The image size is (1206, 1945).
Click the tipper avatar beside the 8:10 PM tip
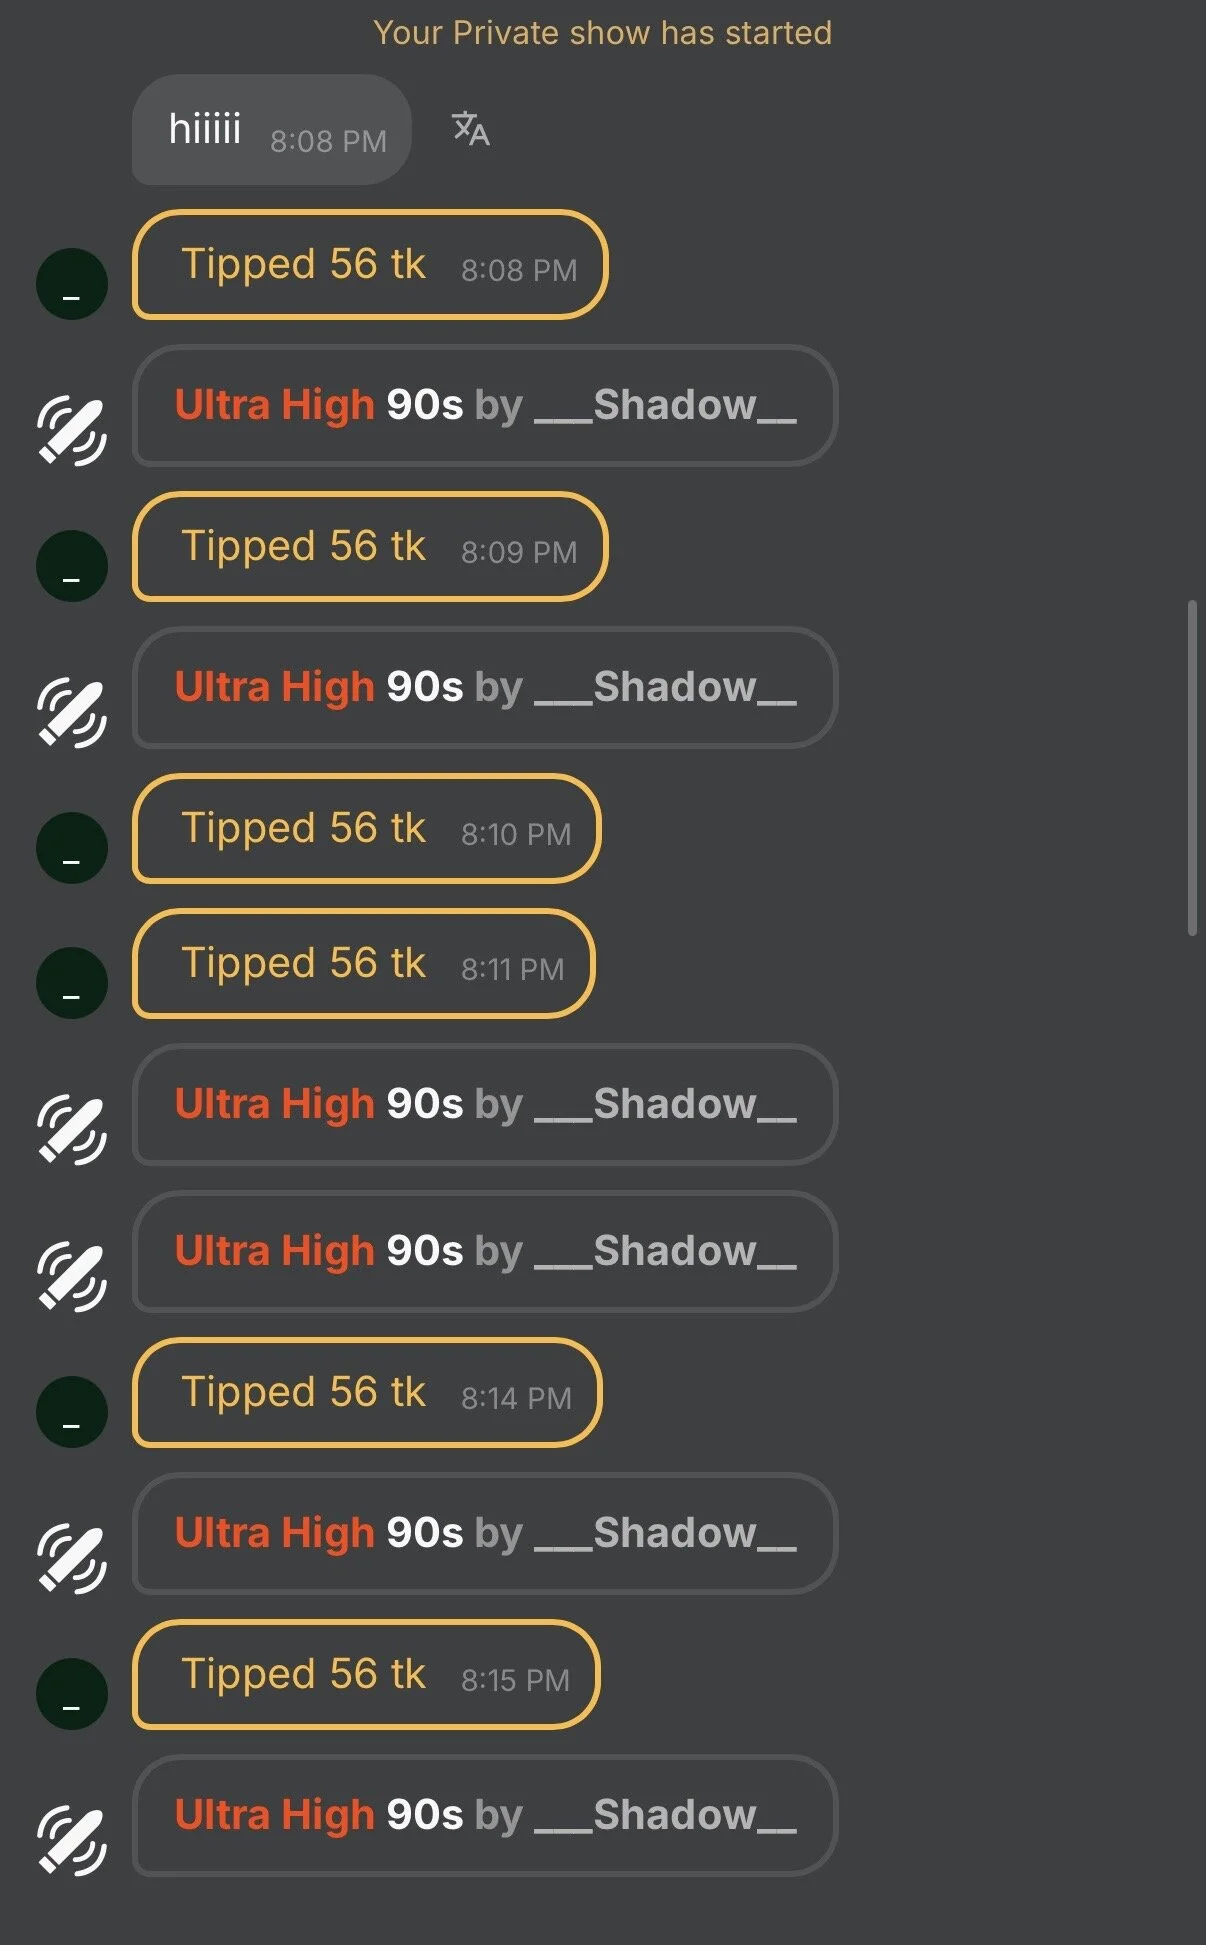click(x=72, y=848)
